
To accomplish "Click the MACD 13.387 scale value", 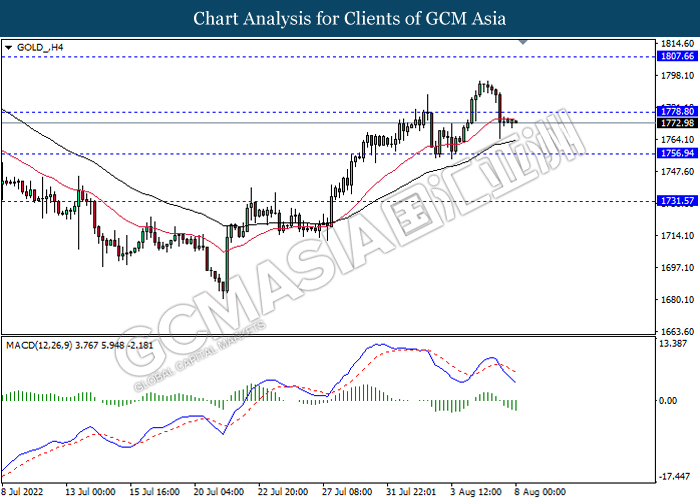I will [672, 343].
